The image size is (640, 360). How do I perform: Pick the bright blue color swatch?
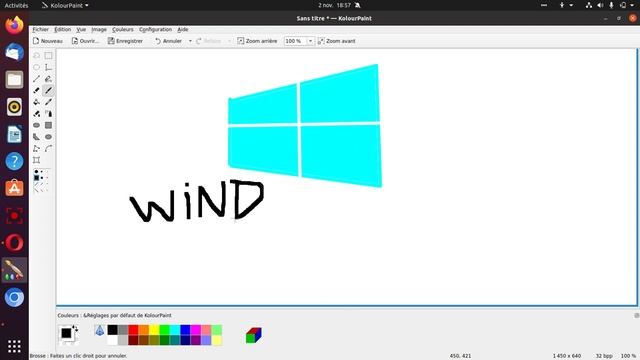185,330
